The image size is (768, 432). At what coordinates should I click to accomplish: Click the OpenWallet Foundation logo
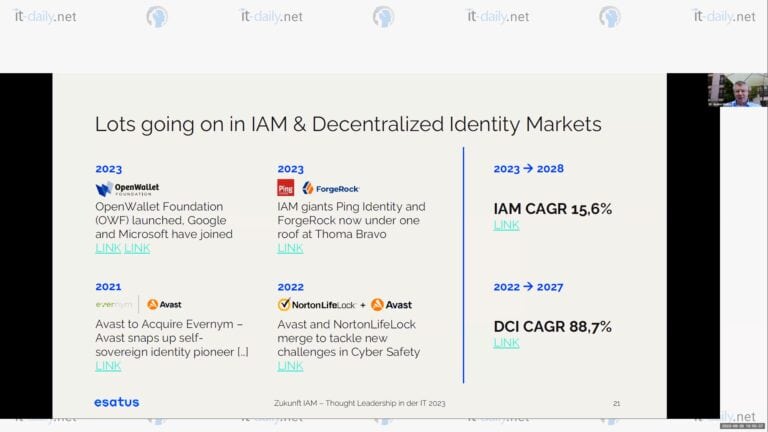point(127,189)
